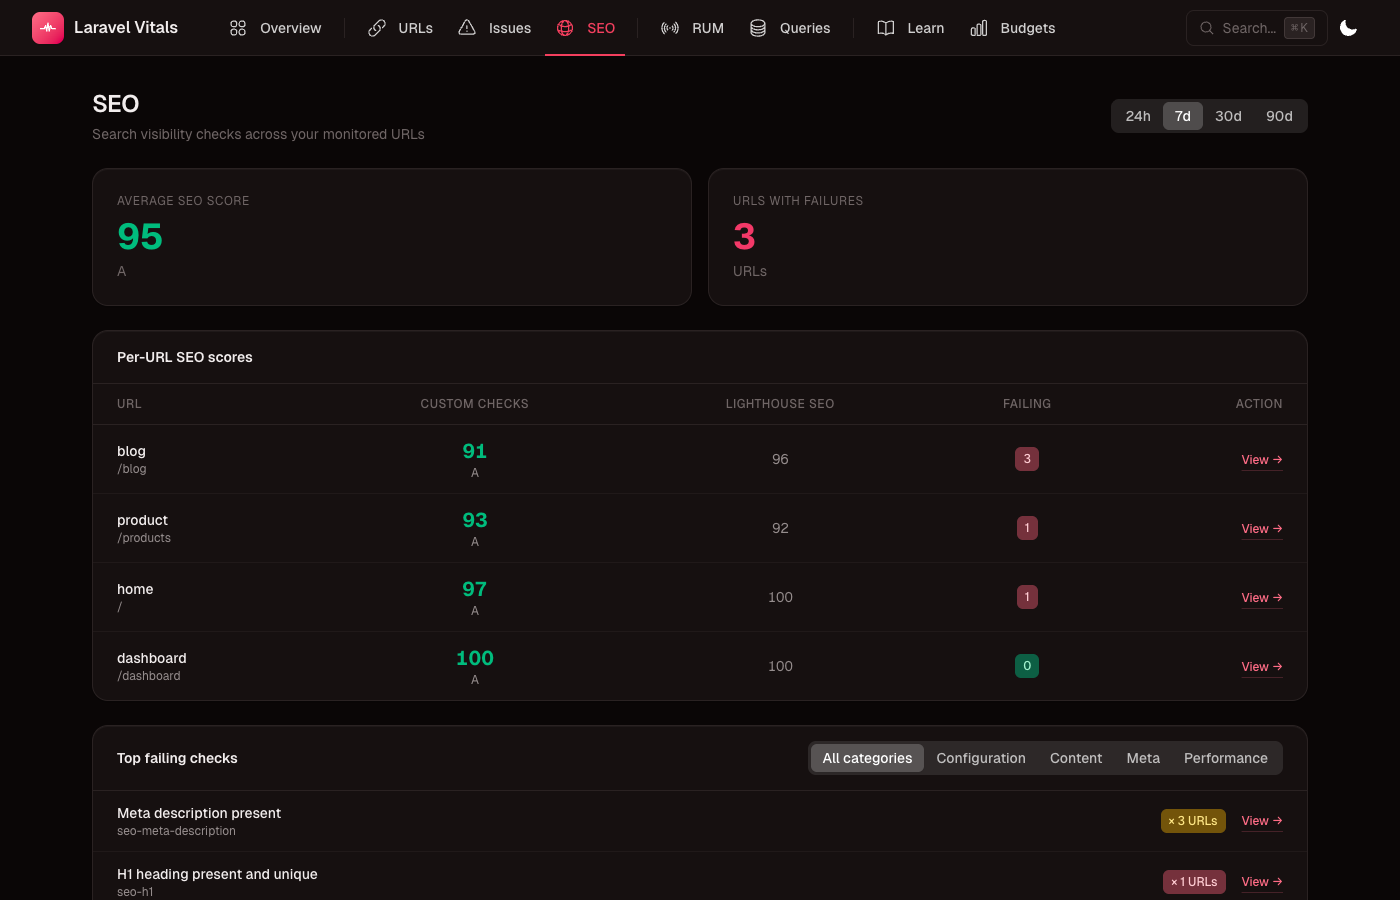Select the 30d time range
This screenshot has width=1400, height=900.
[x=1228, y=116]
